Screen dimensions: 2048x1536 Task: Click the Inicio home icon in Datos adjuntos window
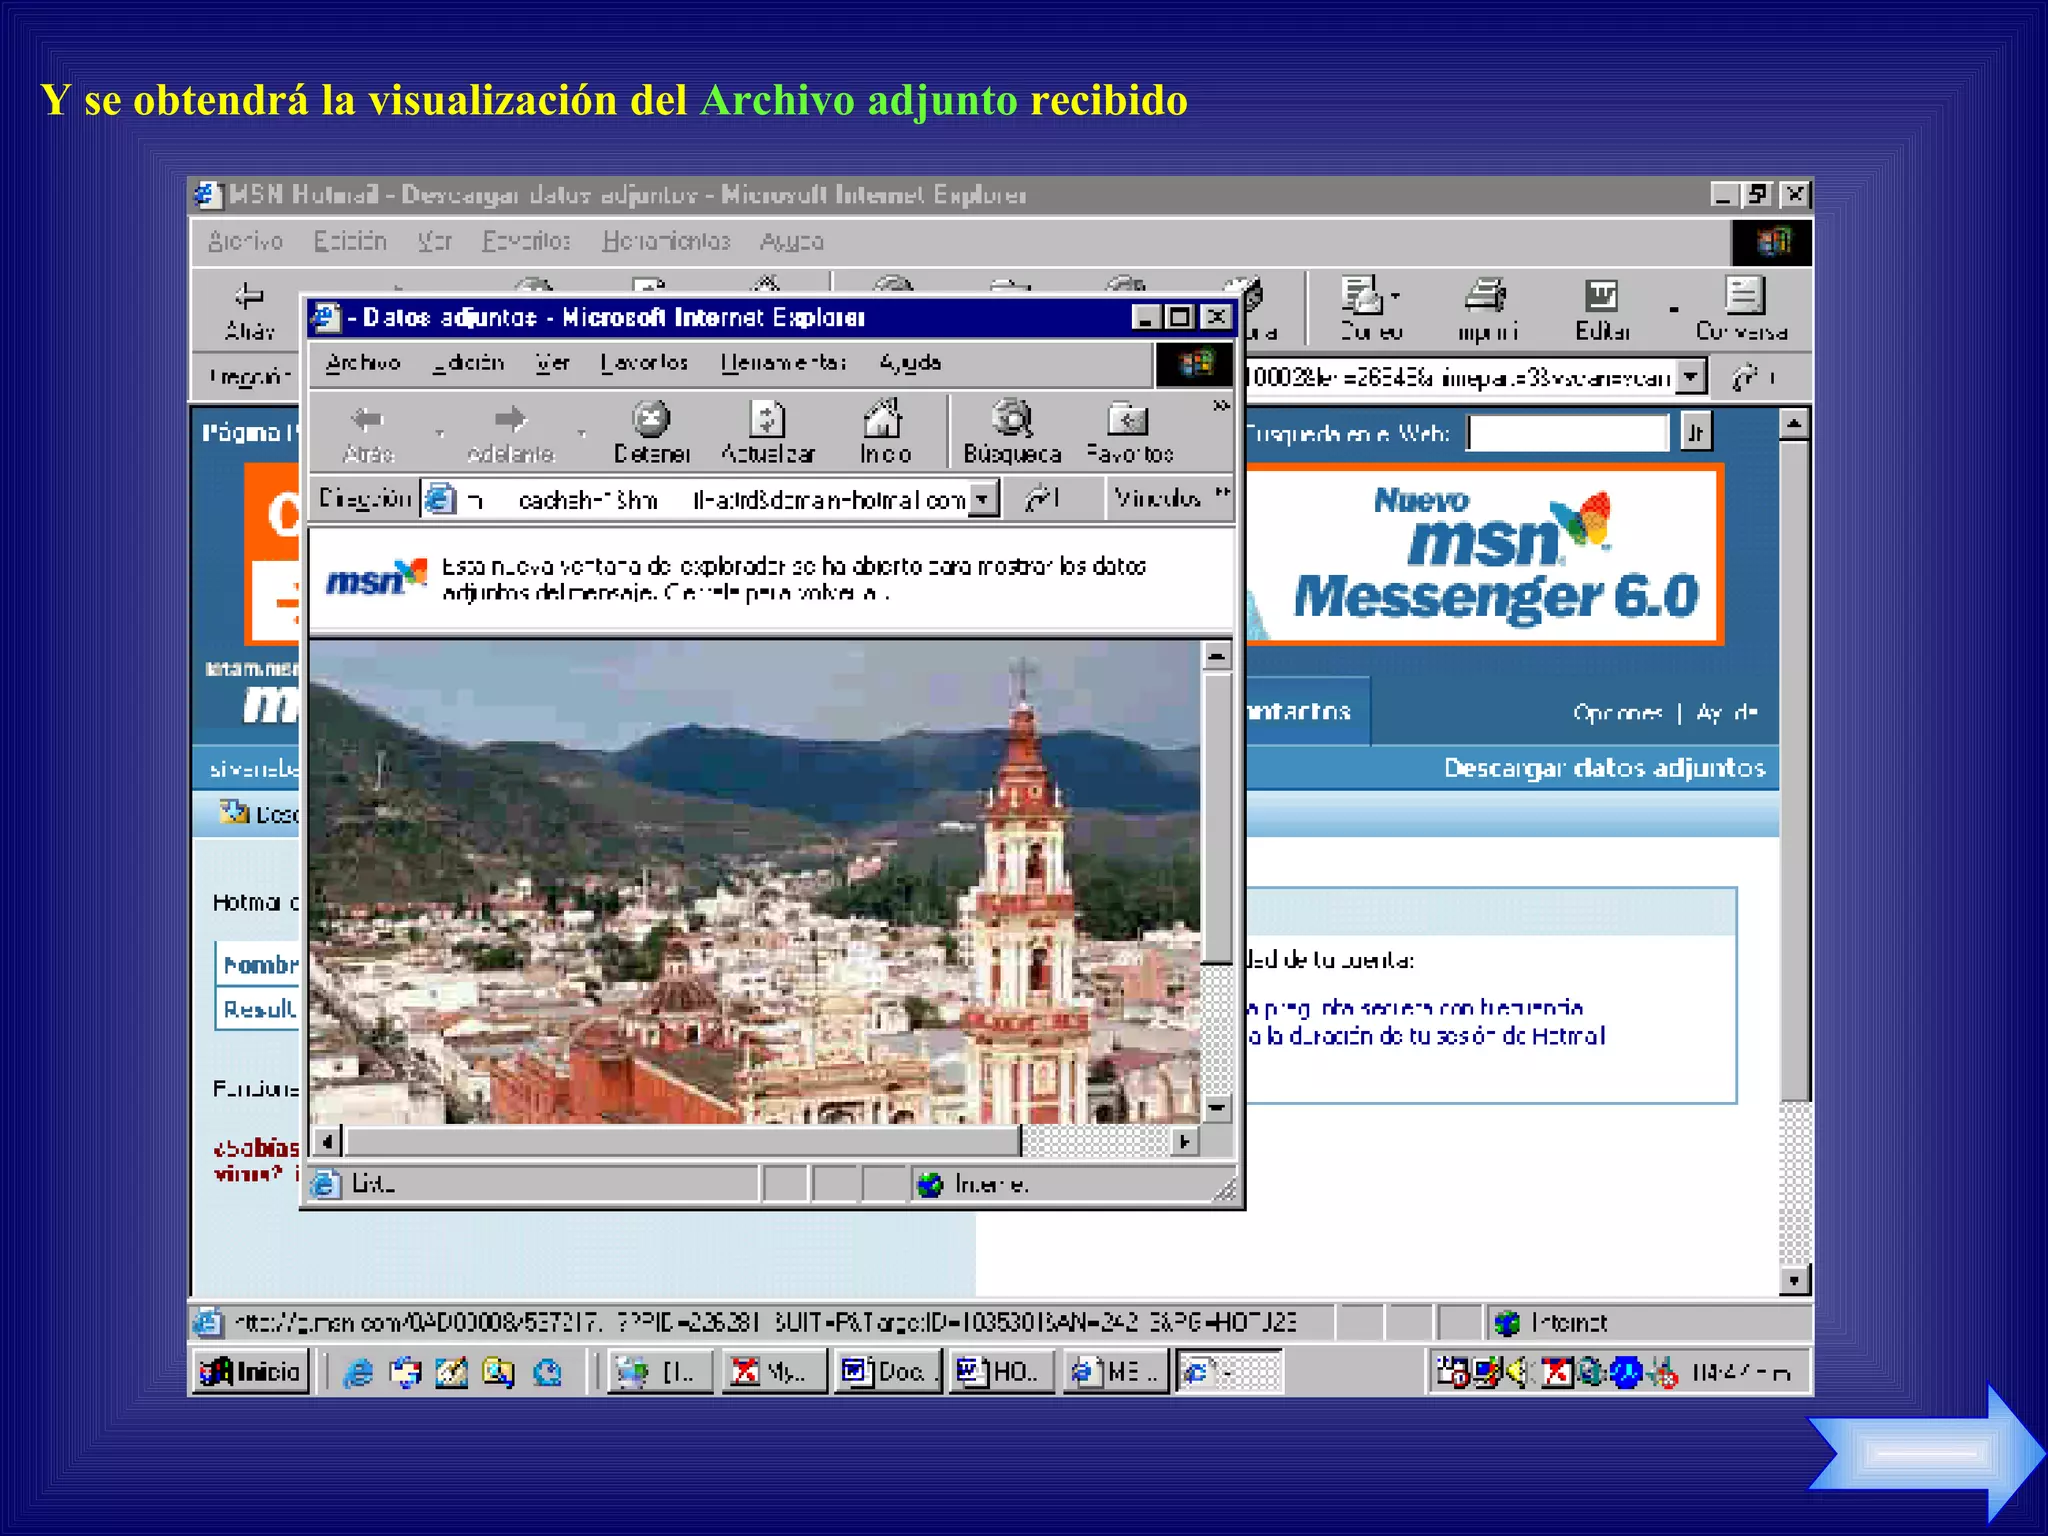pyautogui.click(x=884, y=418)
